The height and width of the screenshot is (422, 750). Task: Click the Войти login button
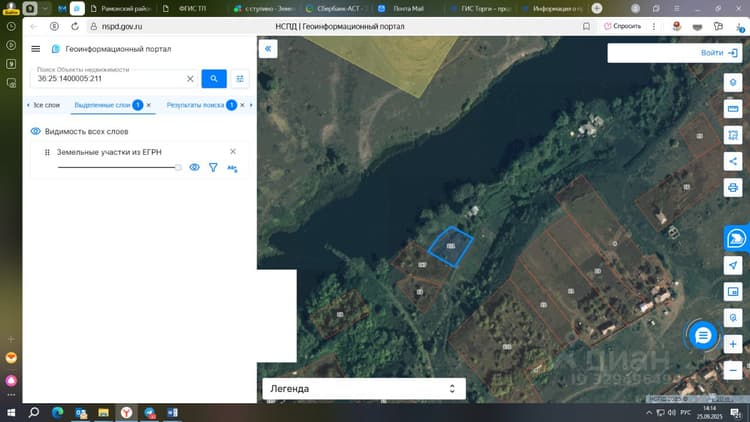tap(719, 53)
